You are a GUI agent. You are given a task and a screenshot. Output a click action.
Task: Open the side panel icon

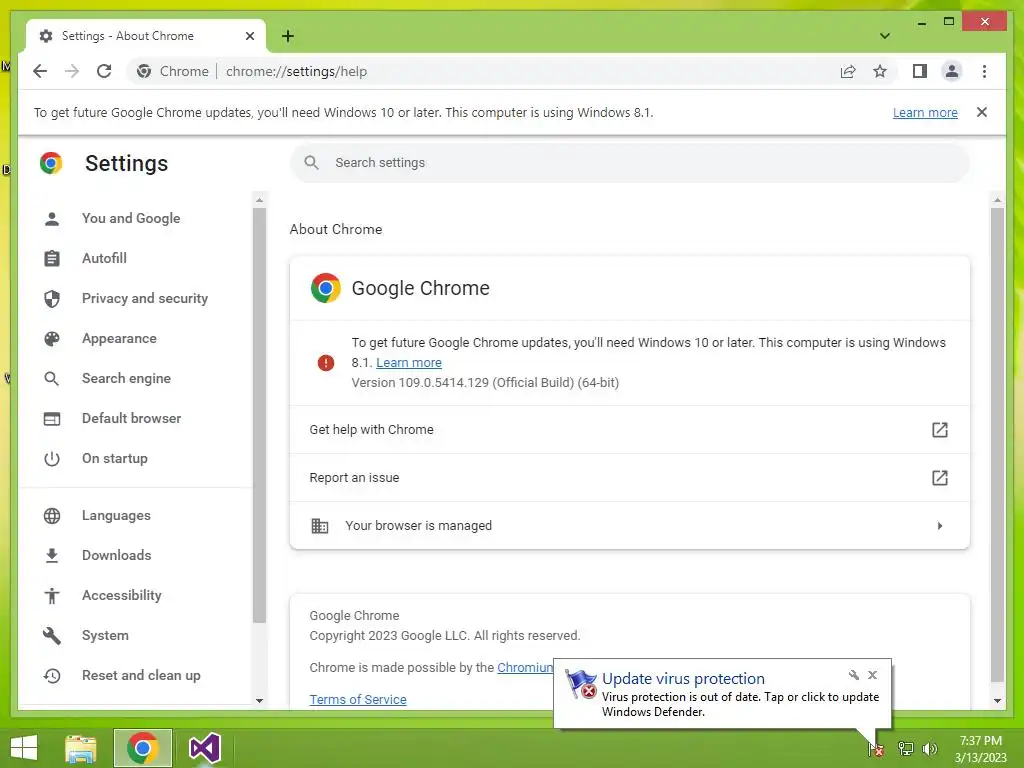click(920, 71)
